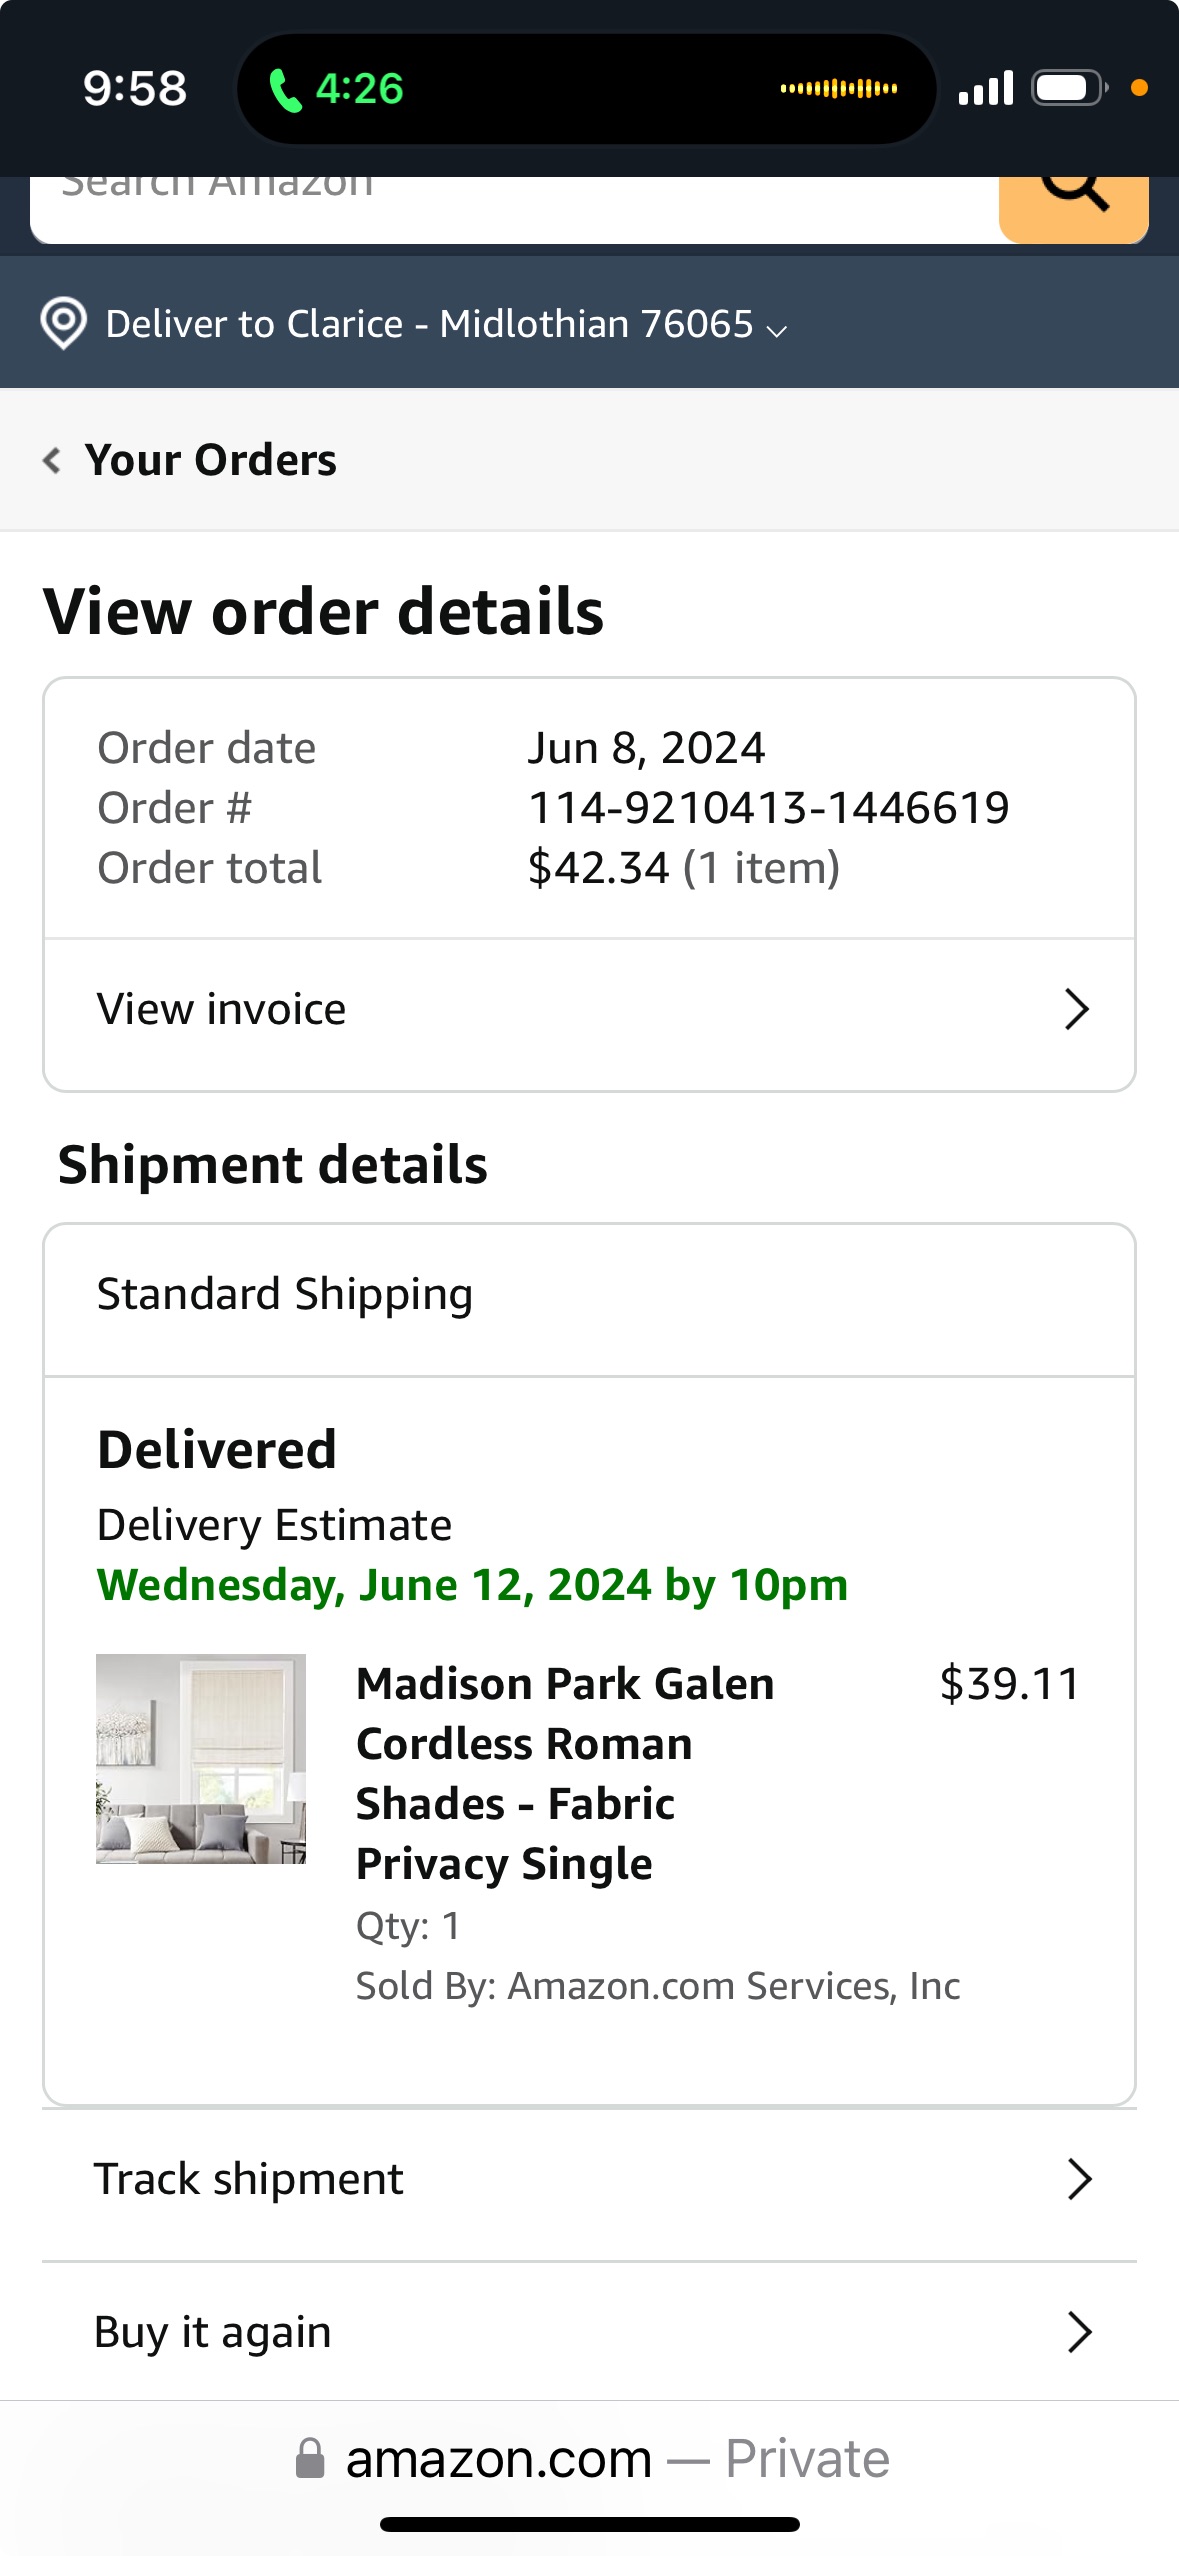The image size is (1179, 2556).
Task: Tap the delivery location pin icon
Action: tap(63, 323)
